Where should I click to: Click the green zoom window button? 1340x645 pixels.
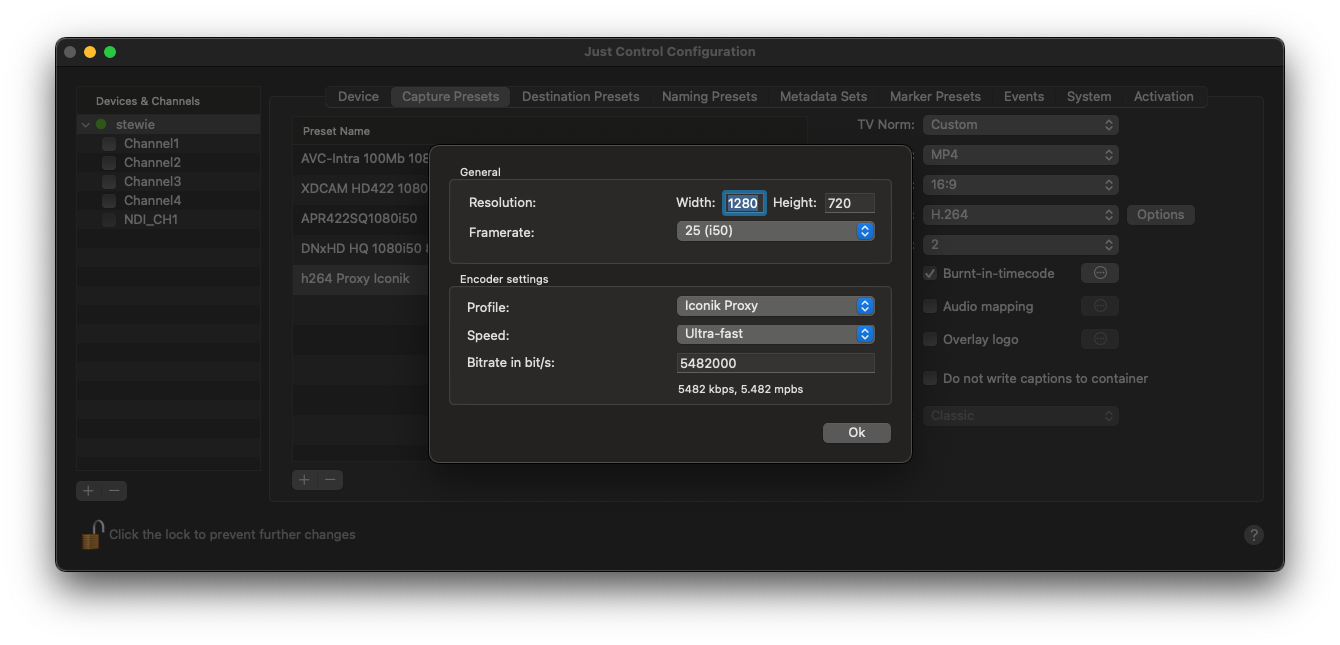110,52
